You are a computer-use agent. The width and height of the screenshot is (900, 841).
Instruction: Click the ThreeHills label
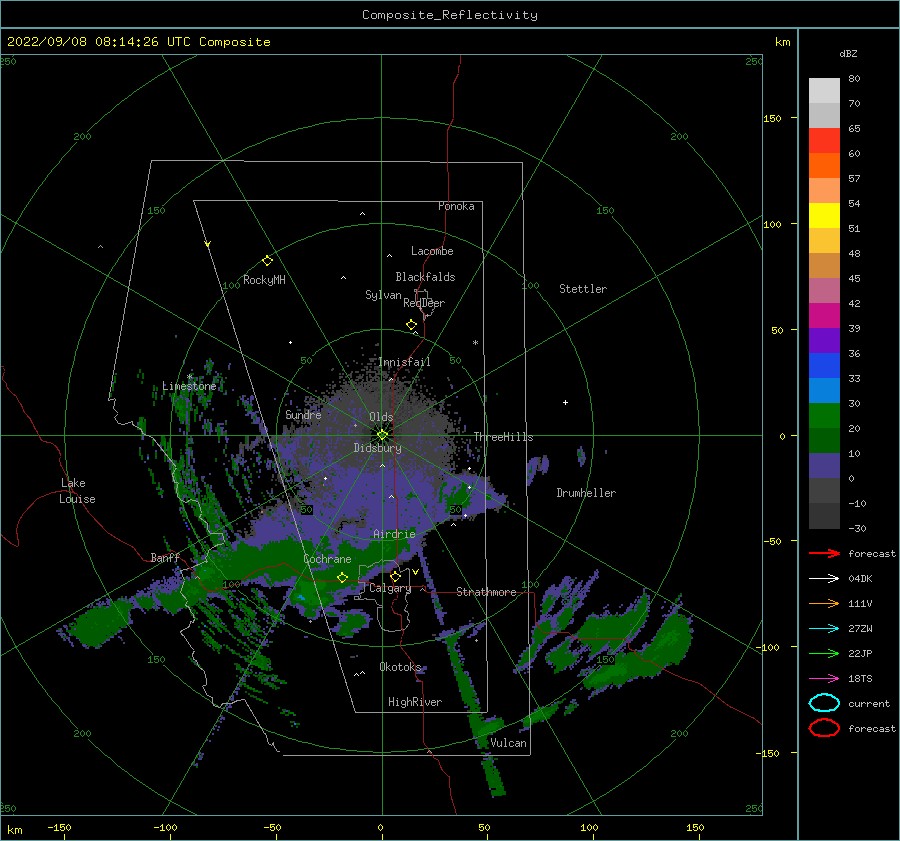tap(503, 437)
